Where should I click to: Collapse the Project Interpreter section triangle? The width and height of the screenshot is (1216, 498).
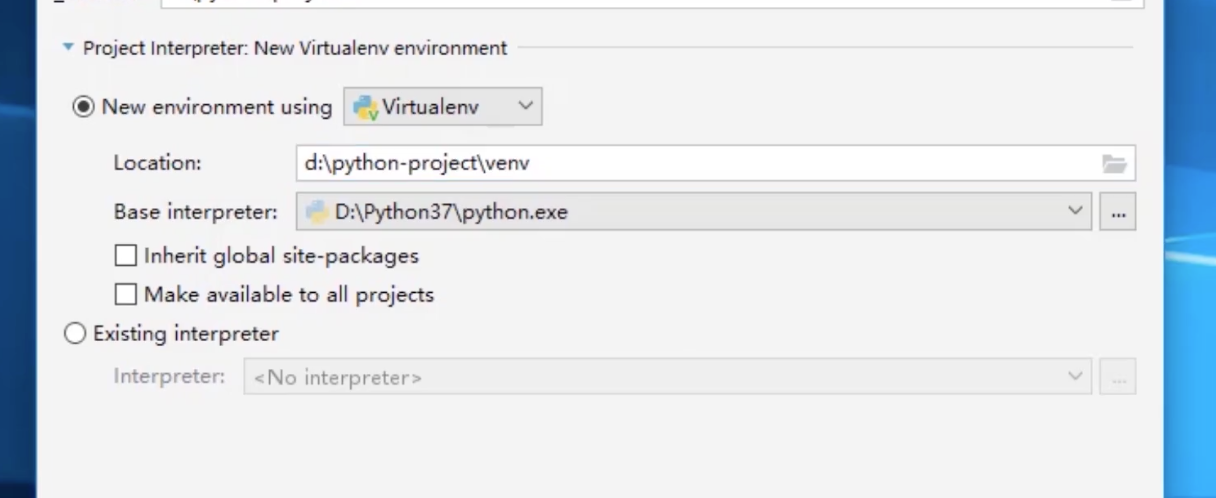tap(68, 47)
